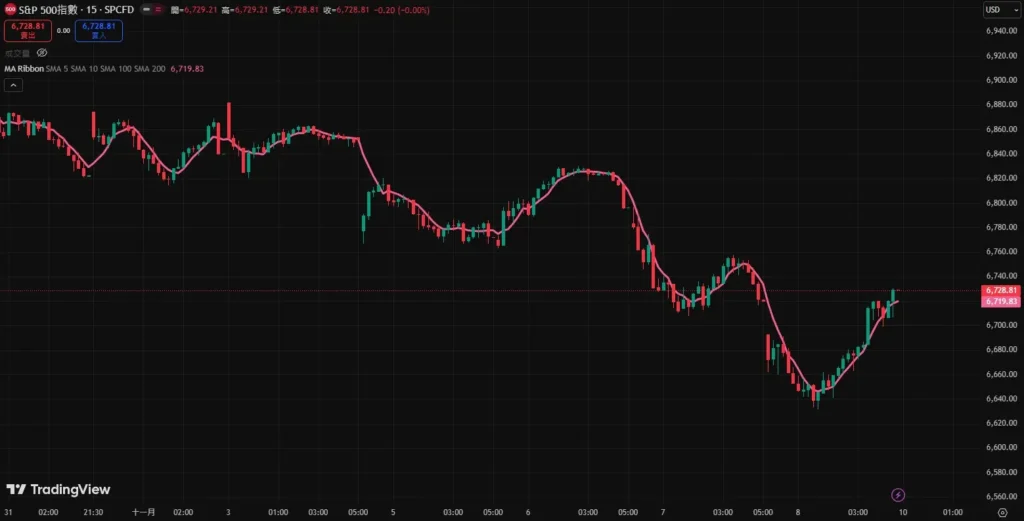Open the USD currency dropdown
Image resolution: width=1024 pixels, height=521 pixels.
point(996,9)
